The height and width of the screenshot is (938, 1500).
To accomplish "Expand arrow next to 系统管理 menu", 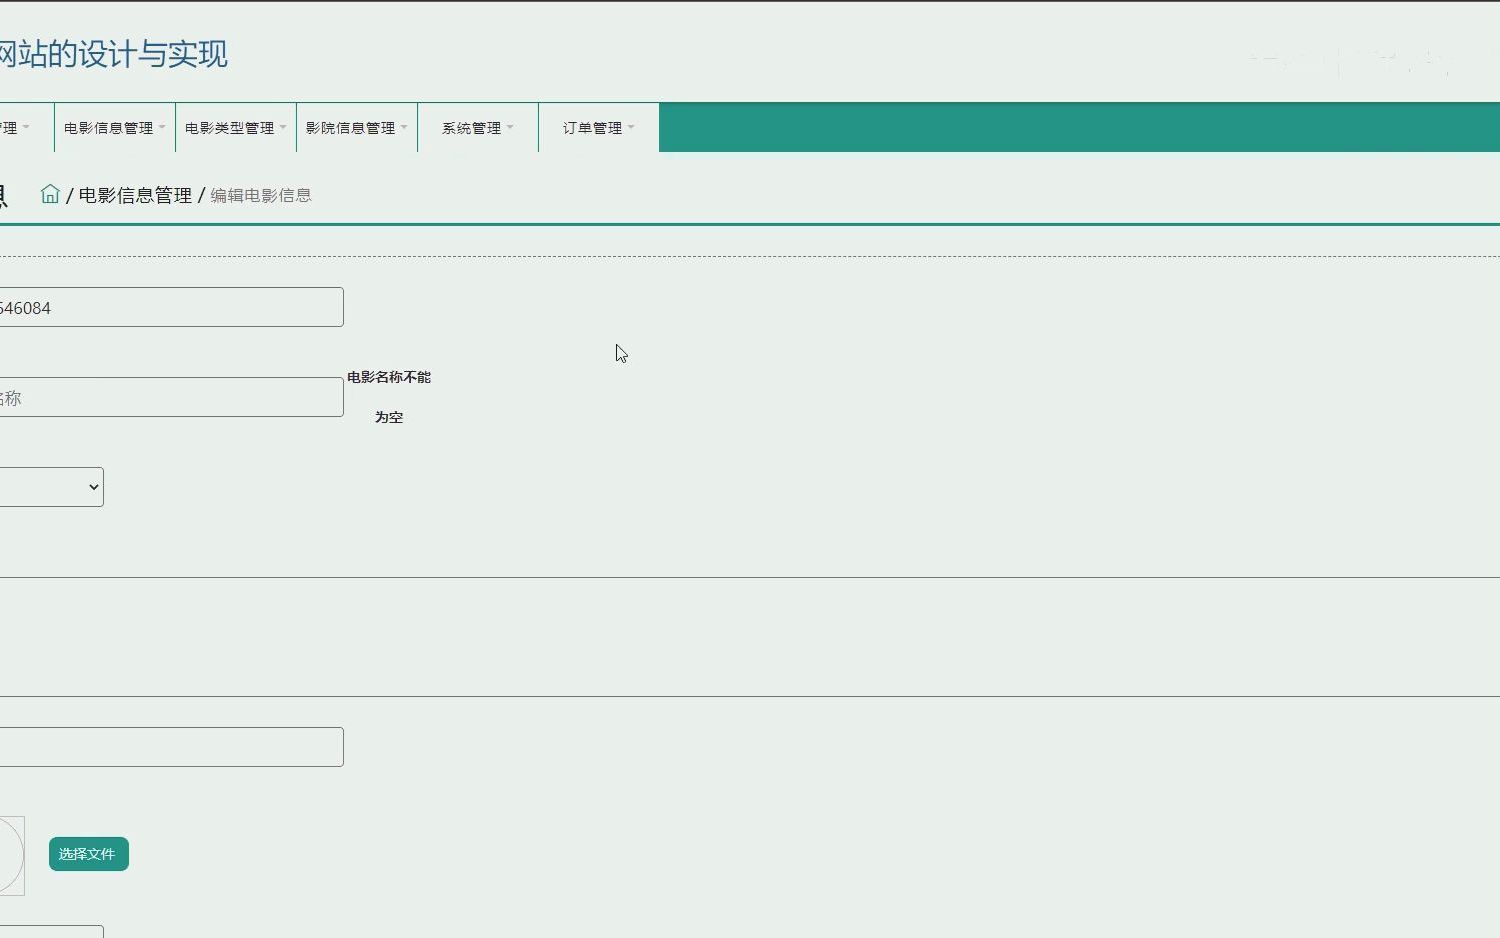I will (x=510, y=127).
